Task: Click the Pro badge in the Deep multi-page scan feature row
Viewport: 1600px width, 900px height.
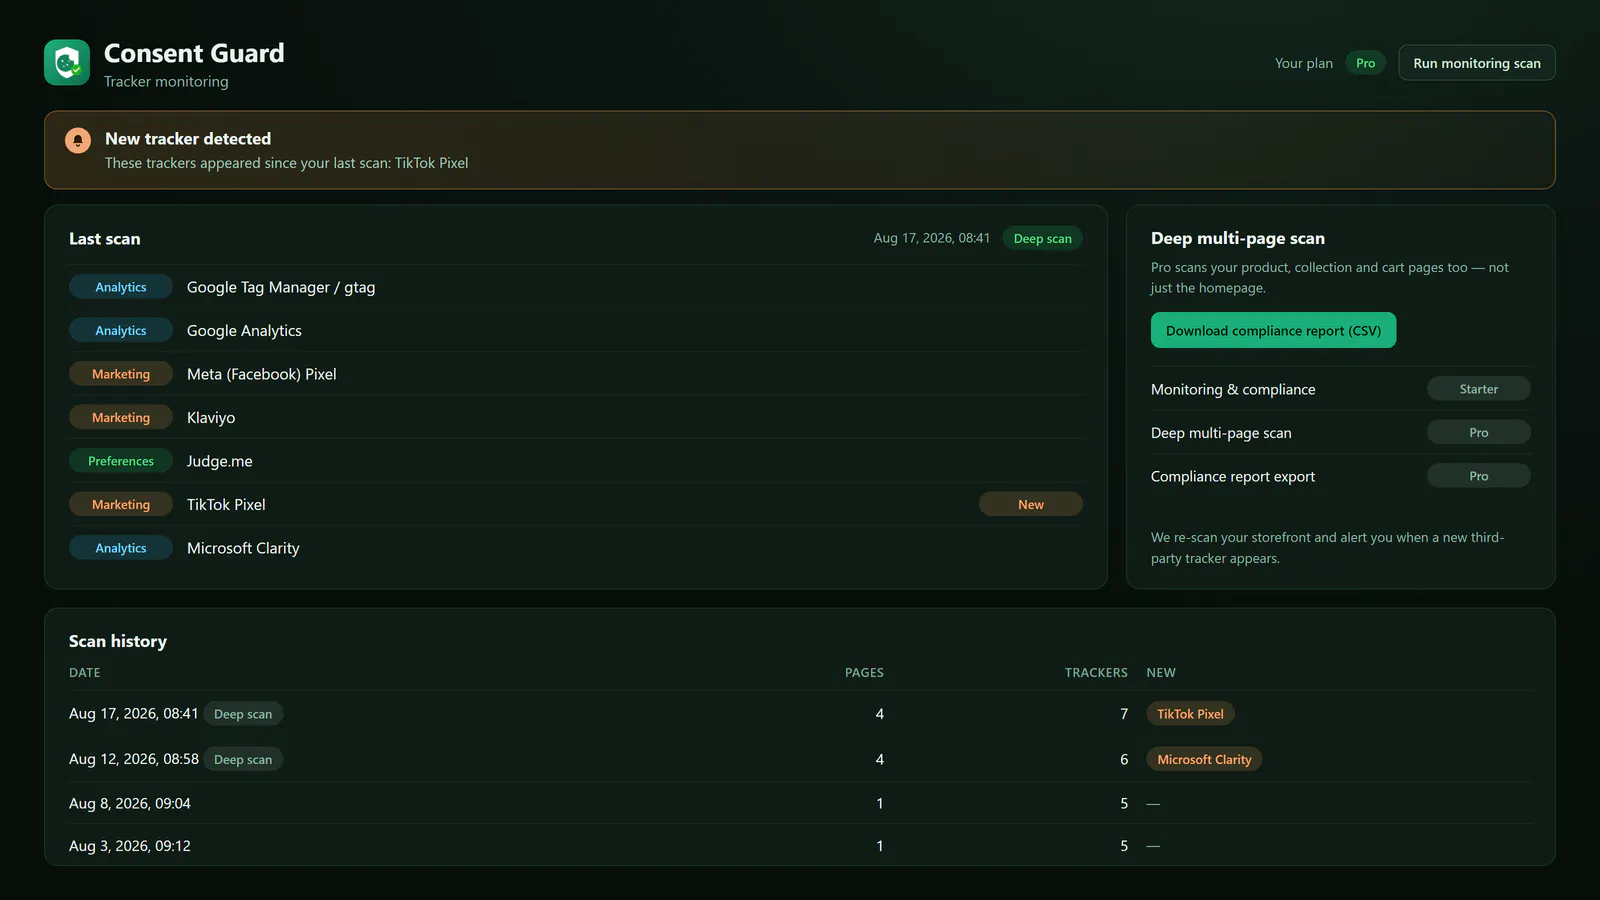Action: pos(1479,433)
